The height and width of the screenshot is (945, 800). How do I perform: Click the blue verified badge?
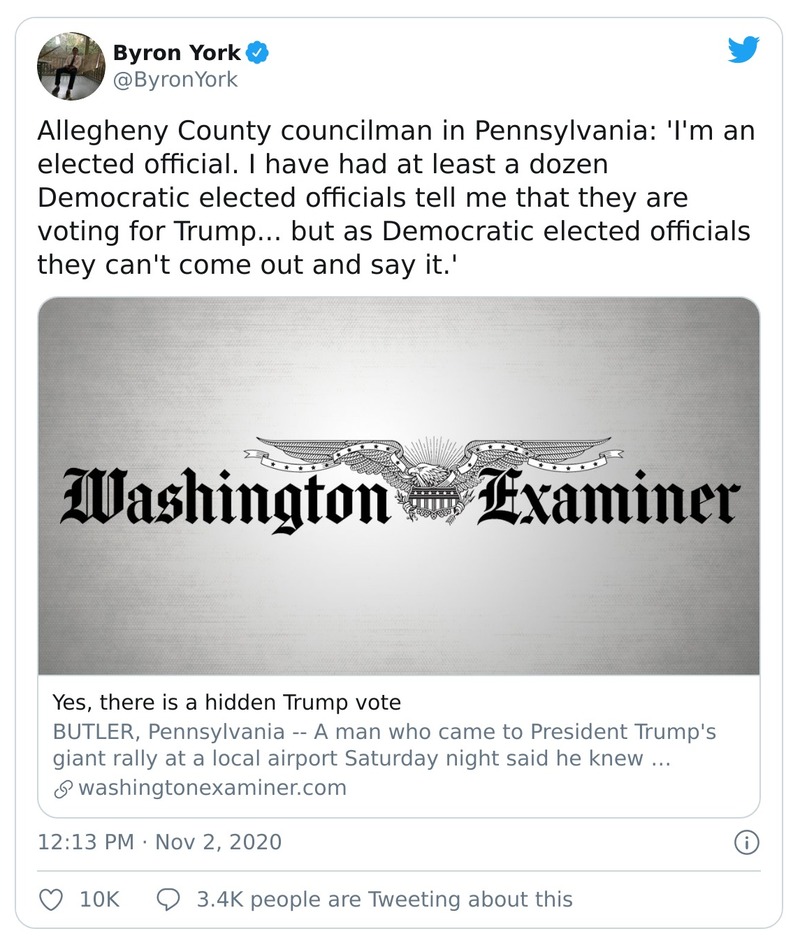coord(257,52)
